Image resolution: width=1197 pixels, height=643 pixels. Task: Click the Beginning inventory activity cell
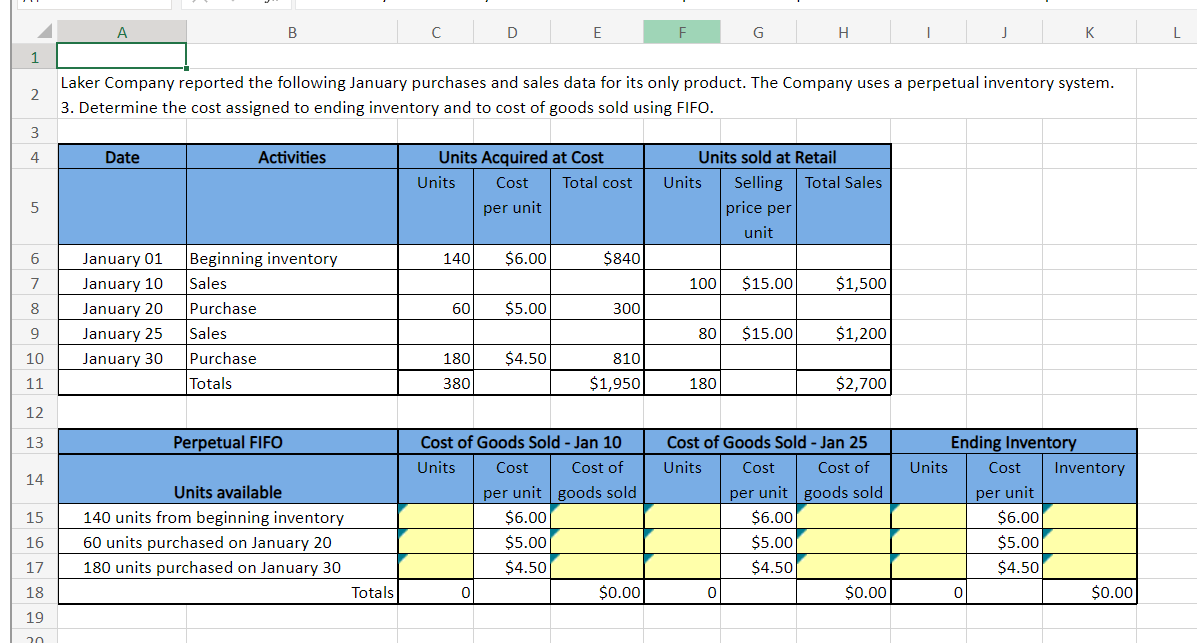click(292, 258)
